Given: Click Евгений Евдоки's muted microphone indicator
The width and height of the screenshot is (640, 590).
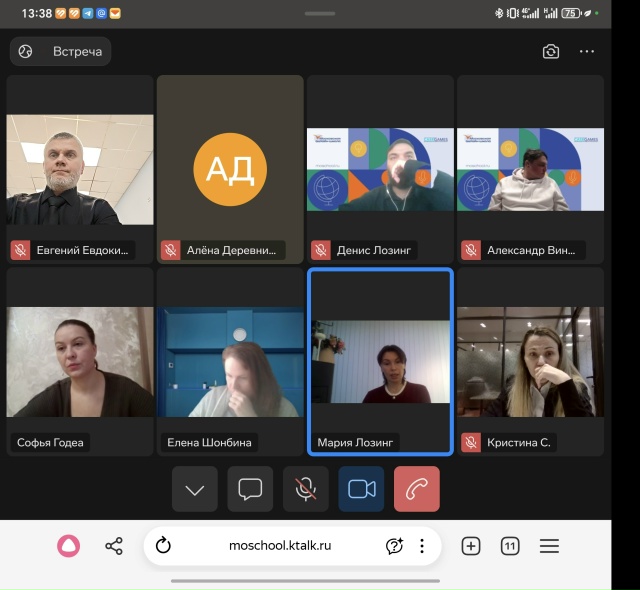Looking at the screenshot, I should click(20, 250).
